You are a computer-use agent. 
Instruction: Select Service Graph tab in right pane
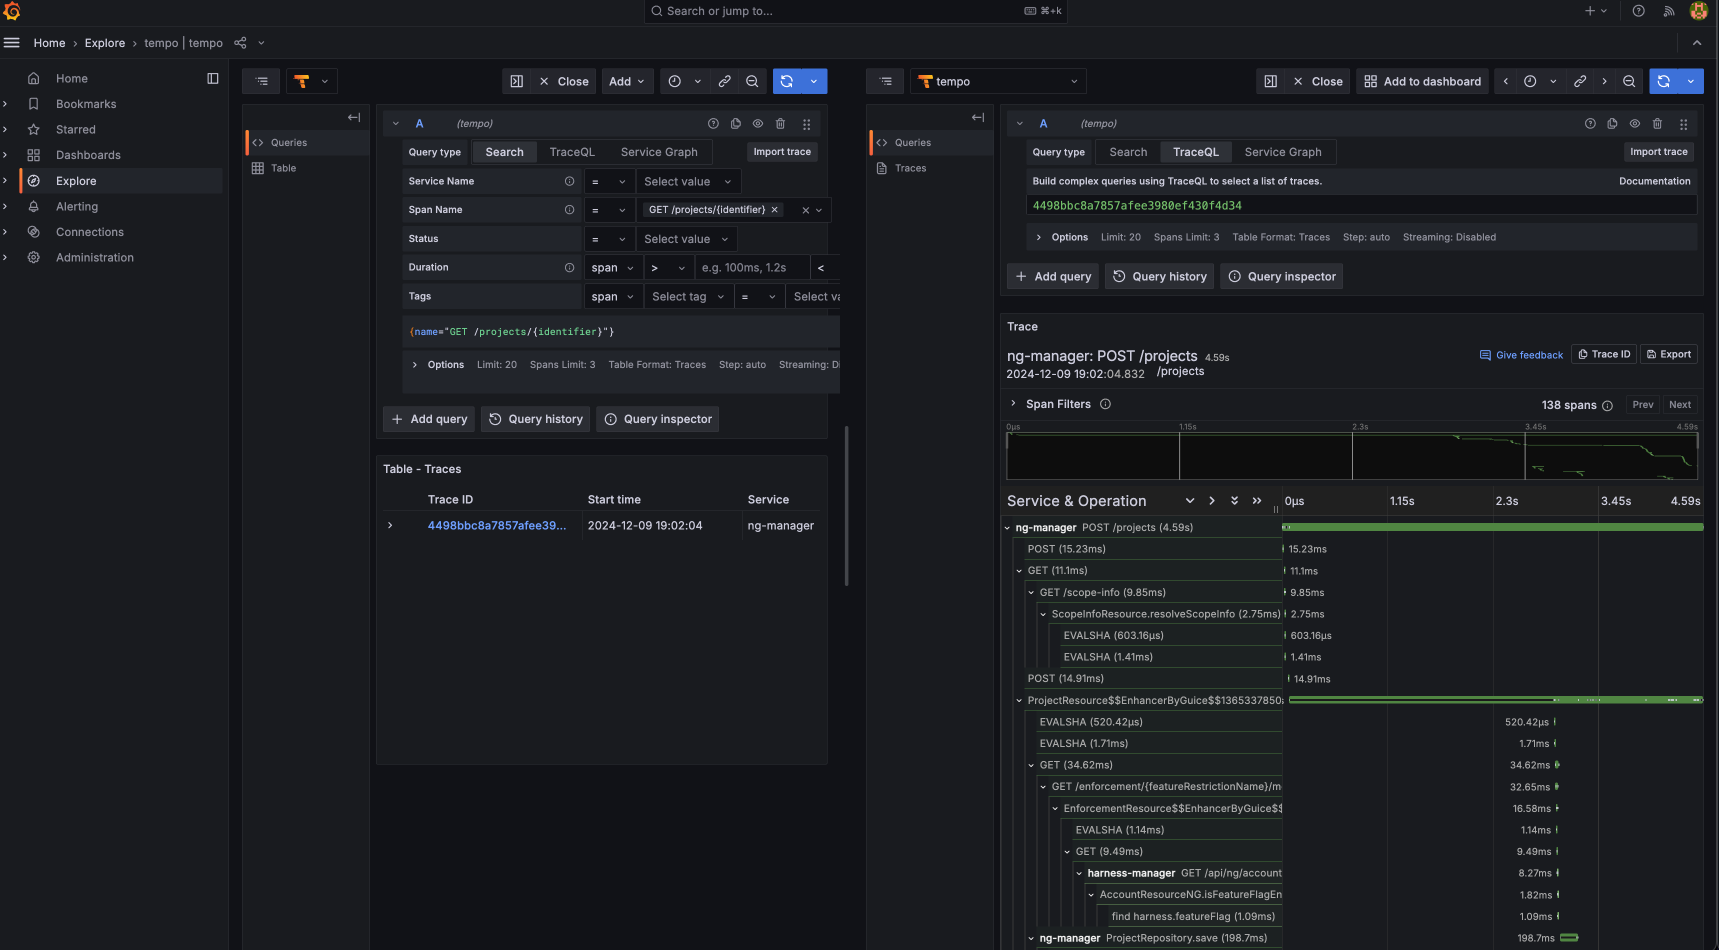(1282, 152)
